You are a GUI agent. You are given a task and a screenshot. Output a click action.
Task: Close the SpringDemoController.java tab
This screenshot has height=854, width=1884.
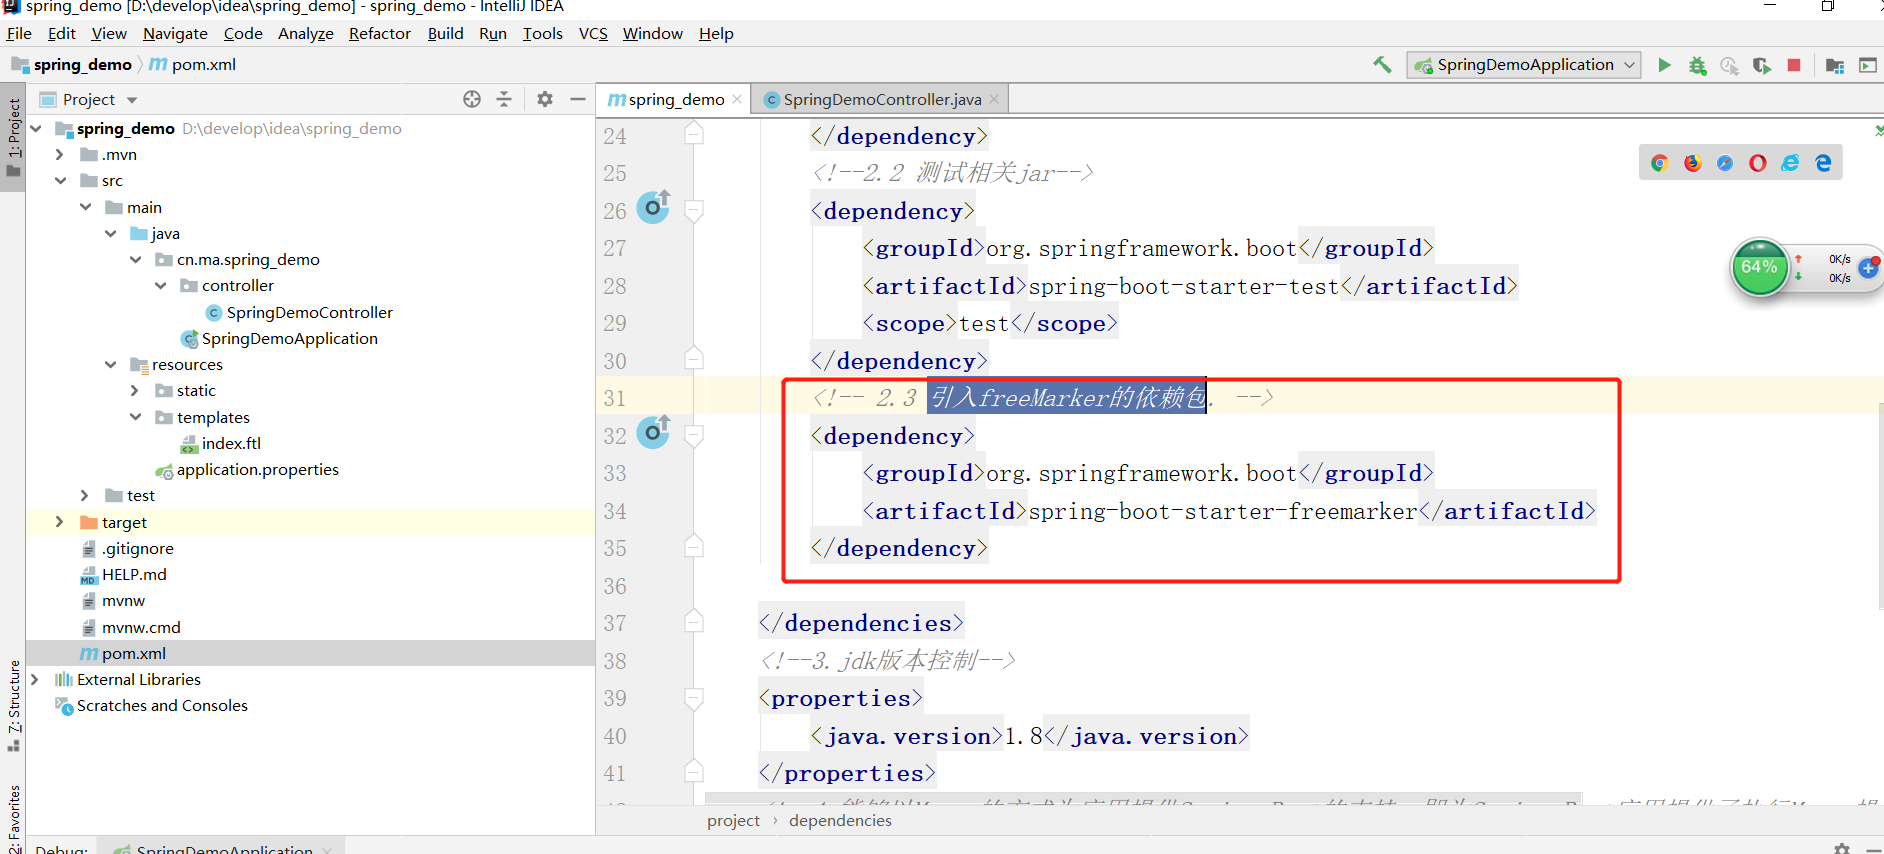(994, 99)
